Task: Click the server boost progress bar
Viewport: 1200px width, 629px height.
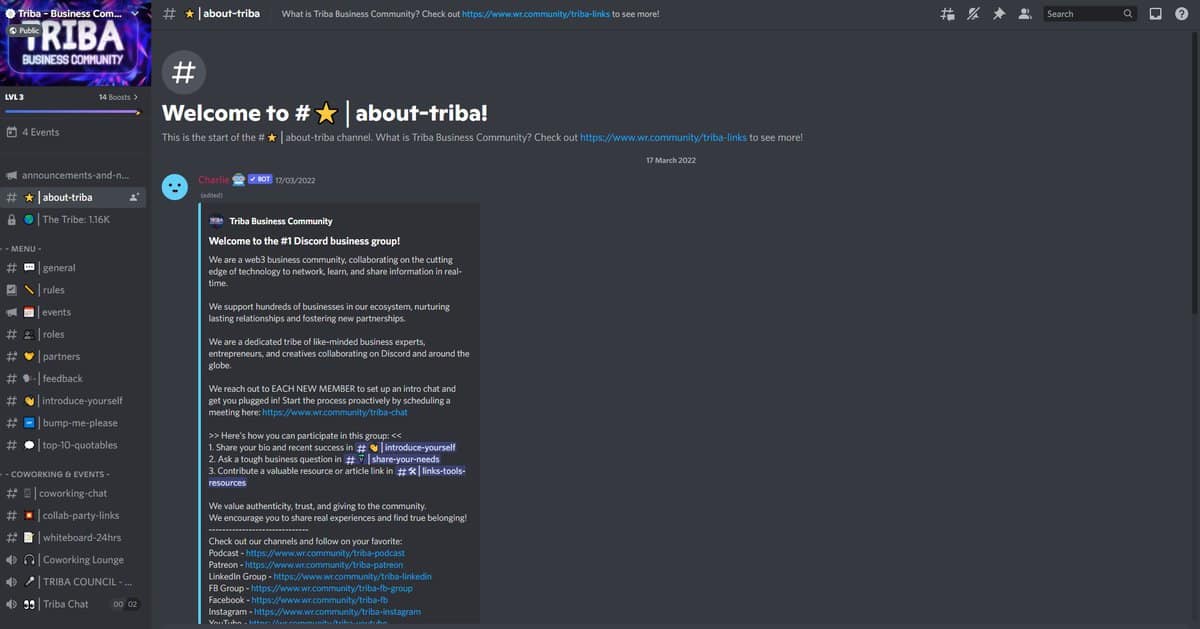Action: (72, 111)
